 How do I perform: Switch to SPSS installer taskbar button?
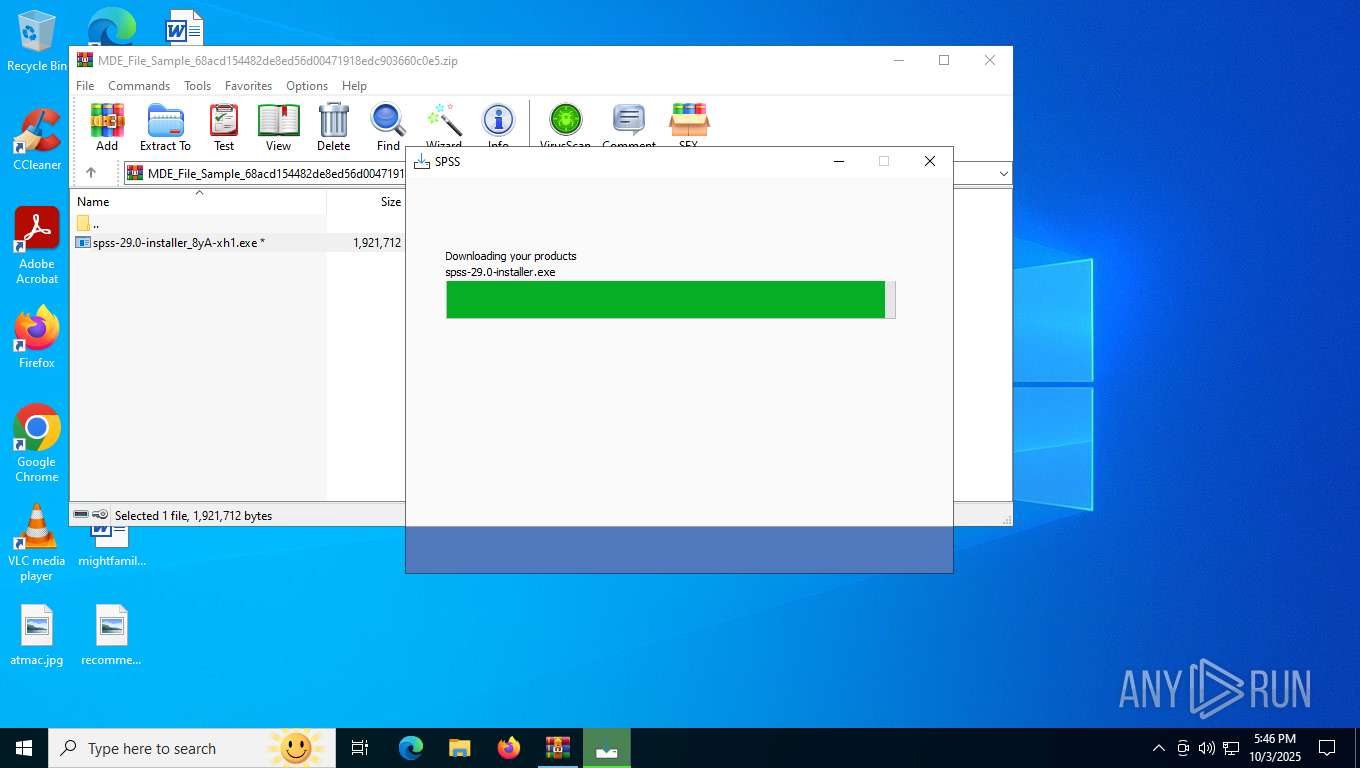[607, 748]
